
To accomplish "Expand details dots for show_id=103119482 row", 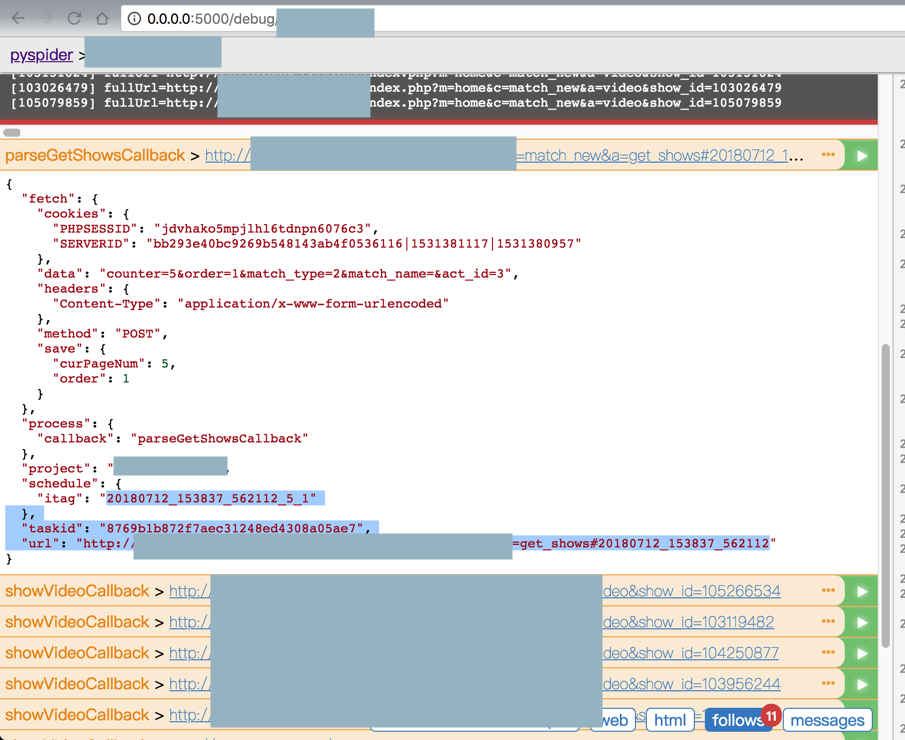I will (828, 621).
